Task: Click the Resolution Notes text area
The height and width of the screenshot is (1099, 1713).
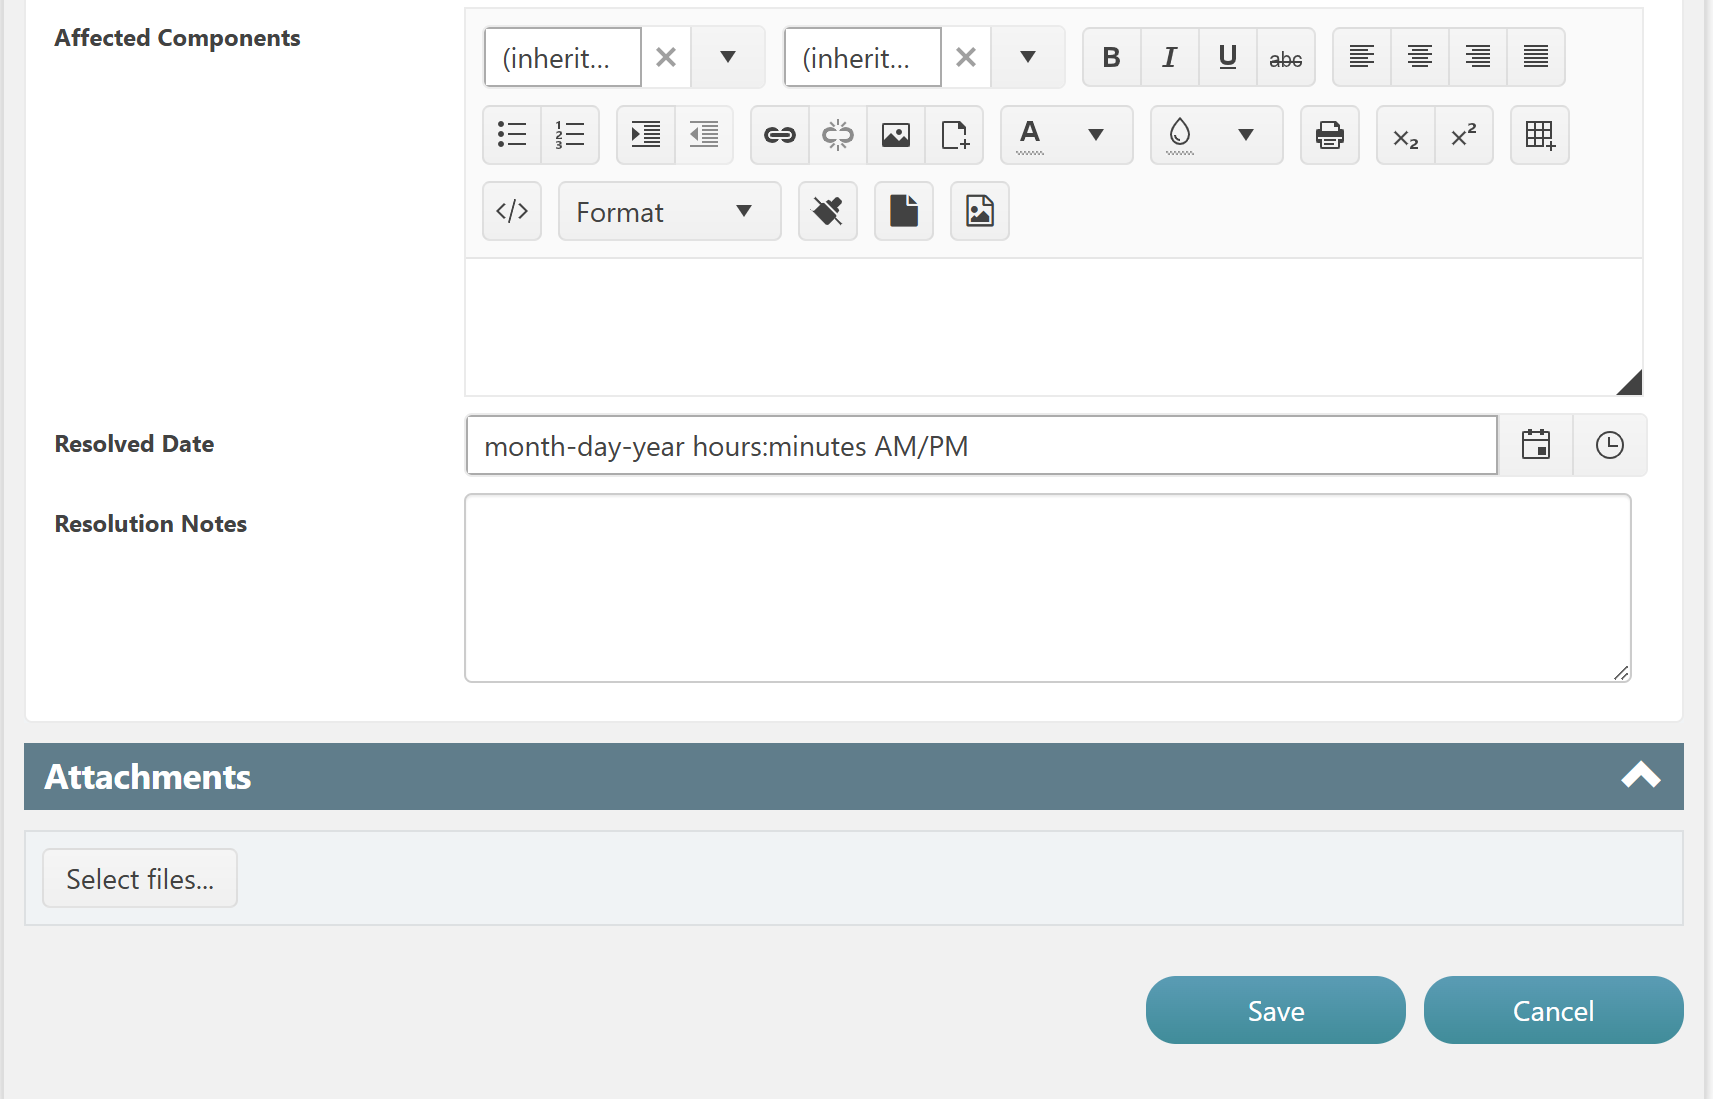Action: click(x=1047, y=588)
